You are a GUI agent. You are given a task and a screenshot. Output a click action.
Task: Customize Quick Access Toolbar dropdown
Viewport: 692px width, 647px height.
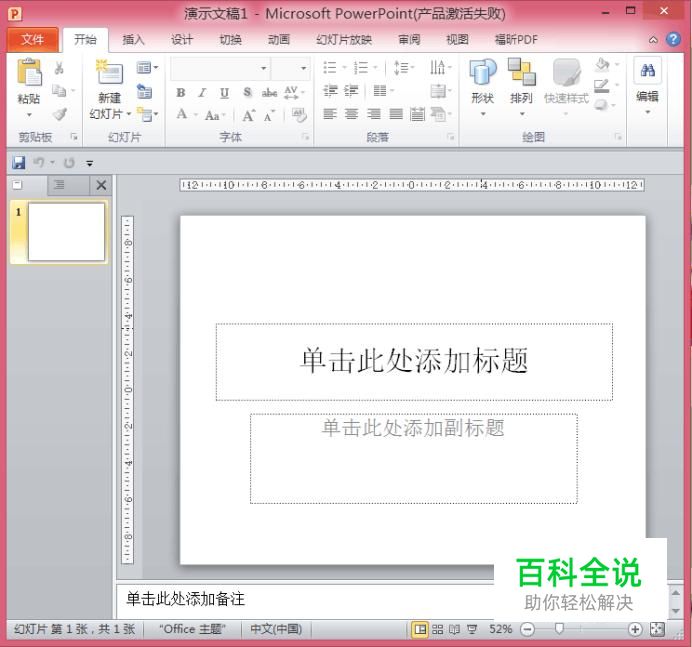pyautogui.click(x=90, y=164)
